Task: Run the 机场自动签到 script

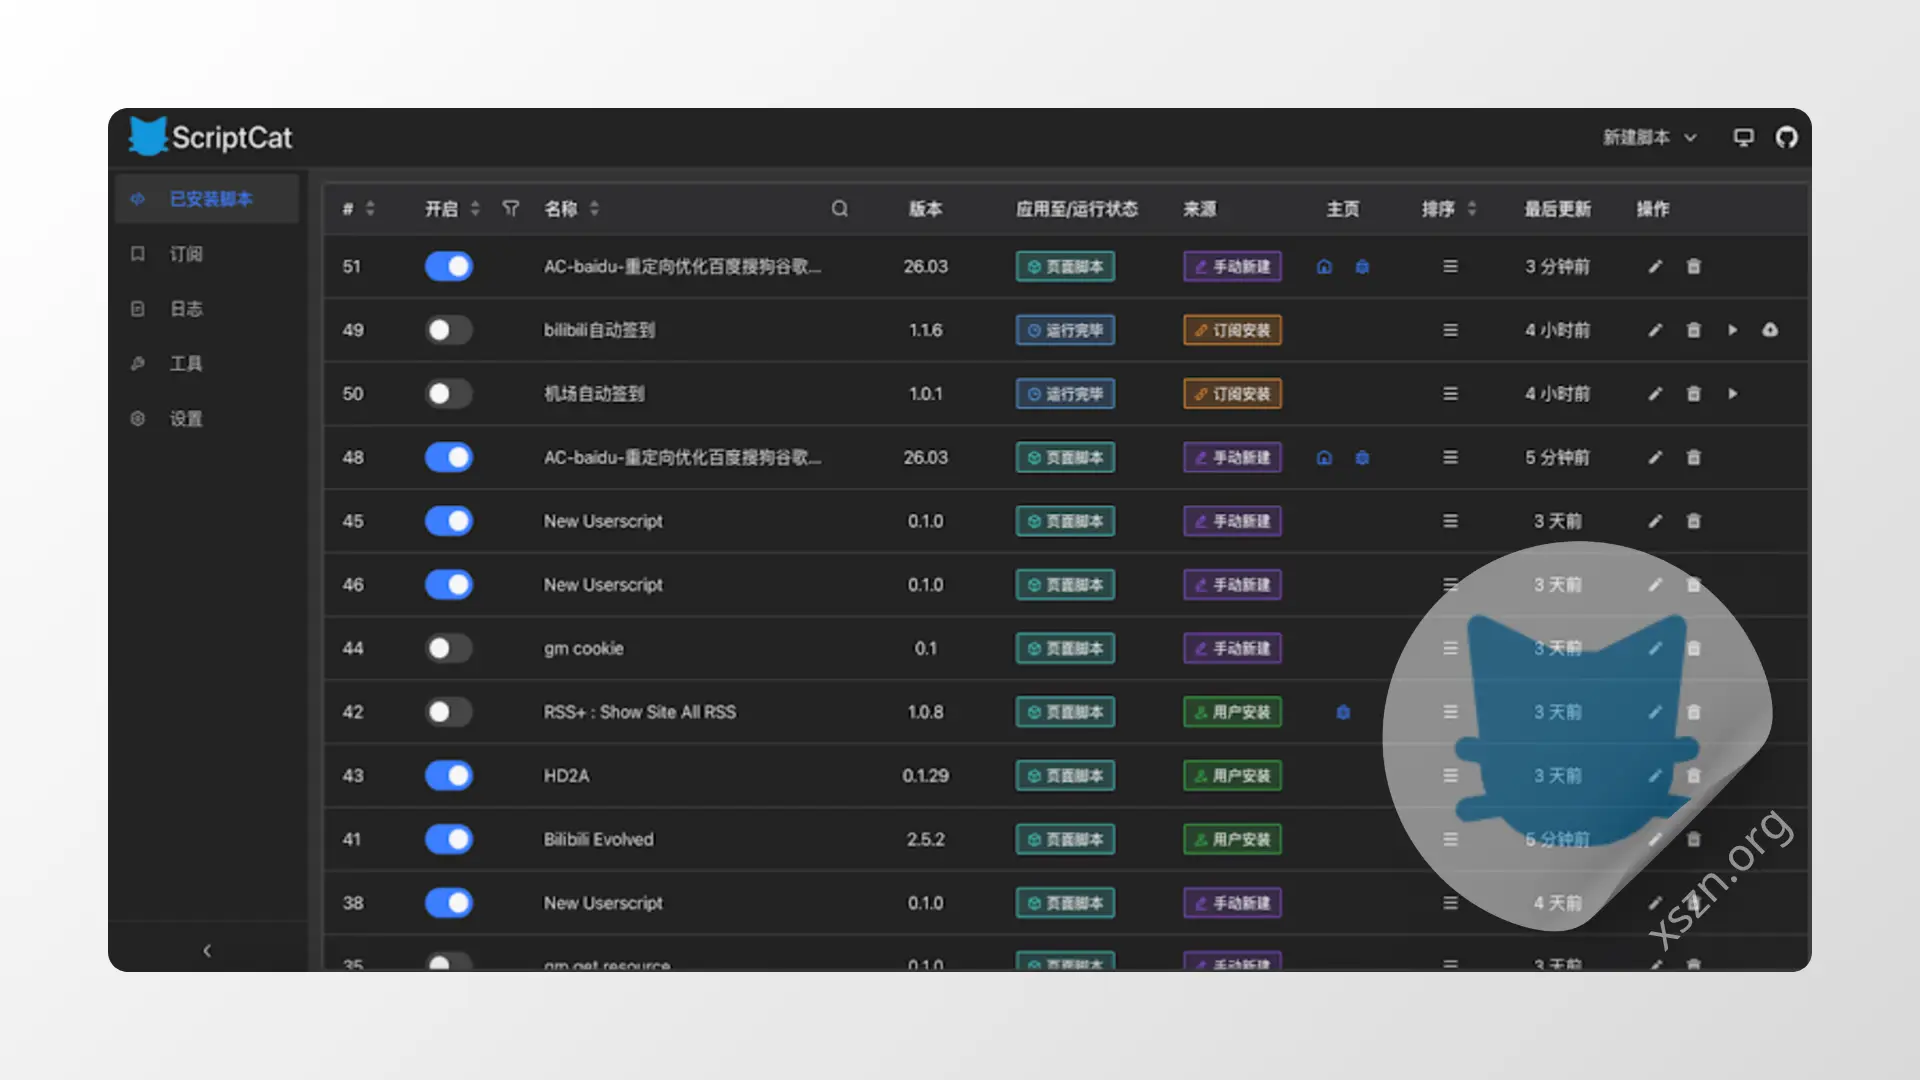Action: pyautogui.click(x=1732, y=394)
